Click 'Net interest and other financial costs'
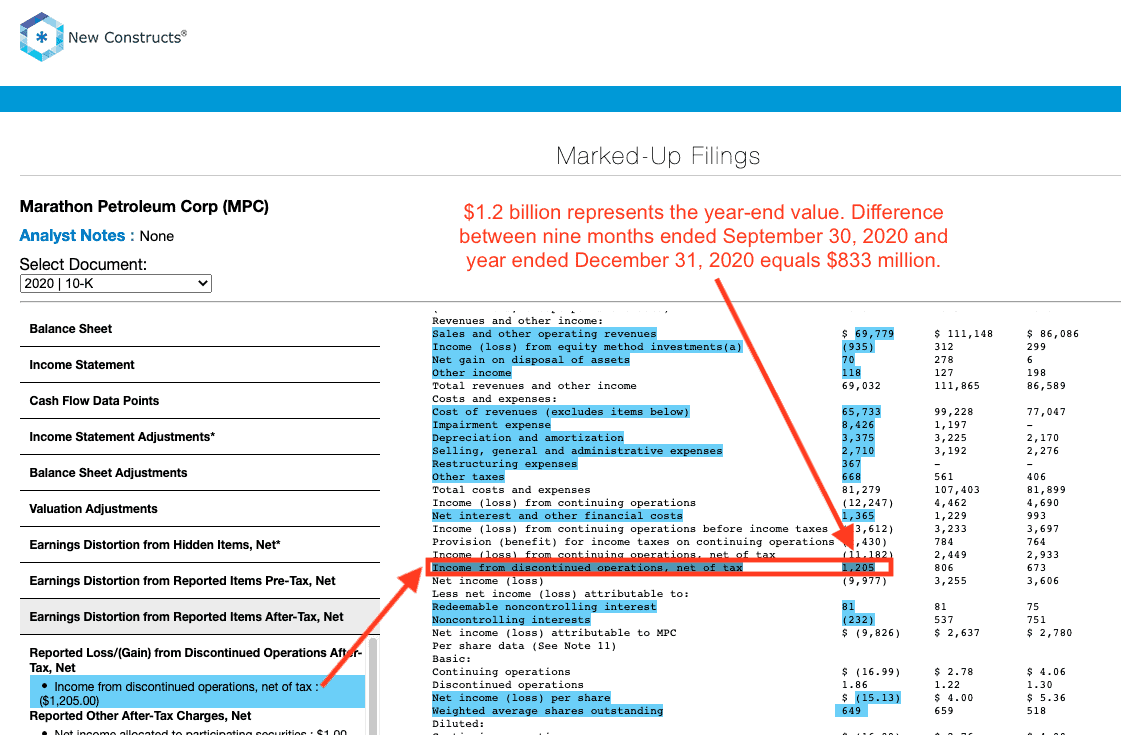 [x=557, y=516]
